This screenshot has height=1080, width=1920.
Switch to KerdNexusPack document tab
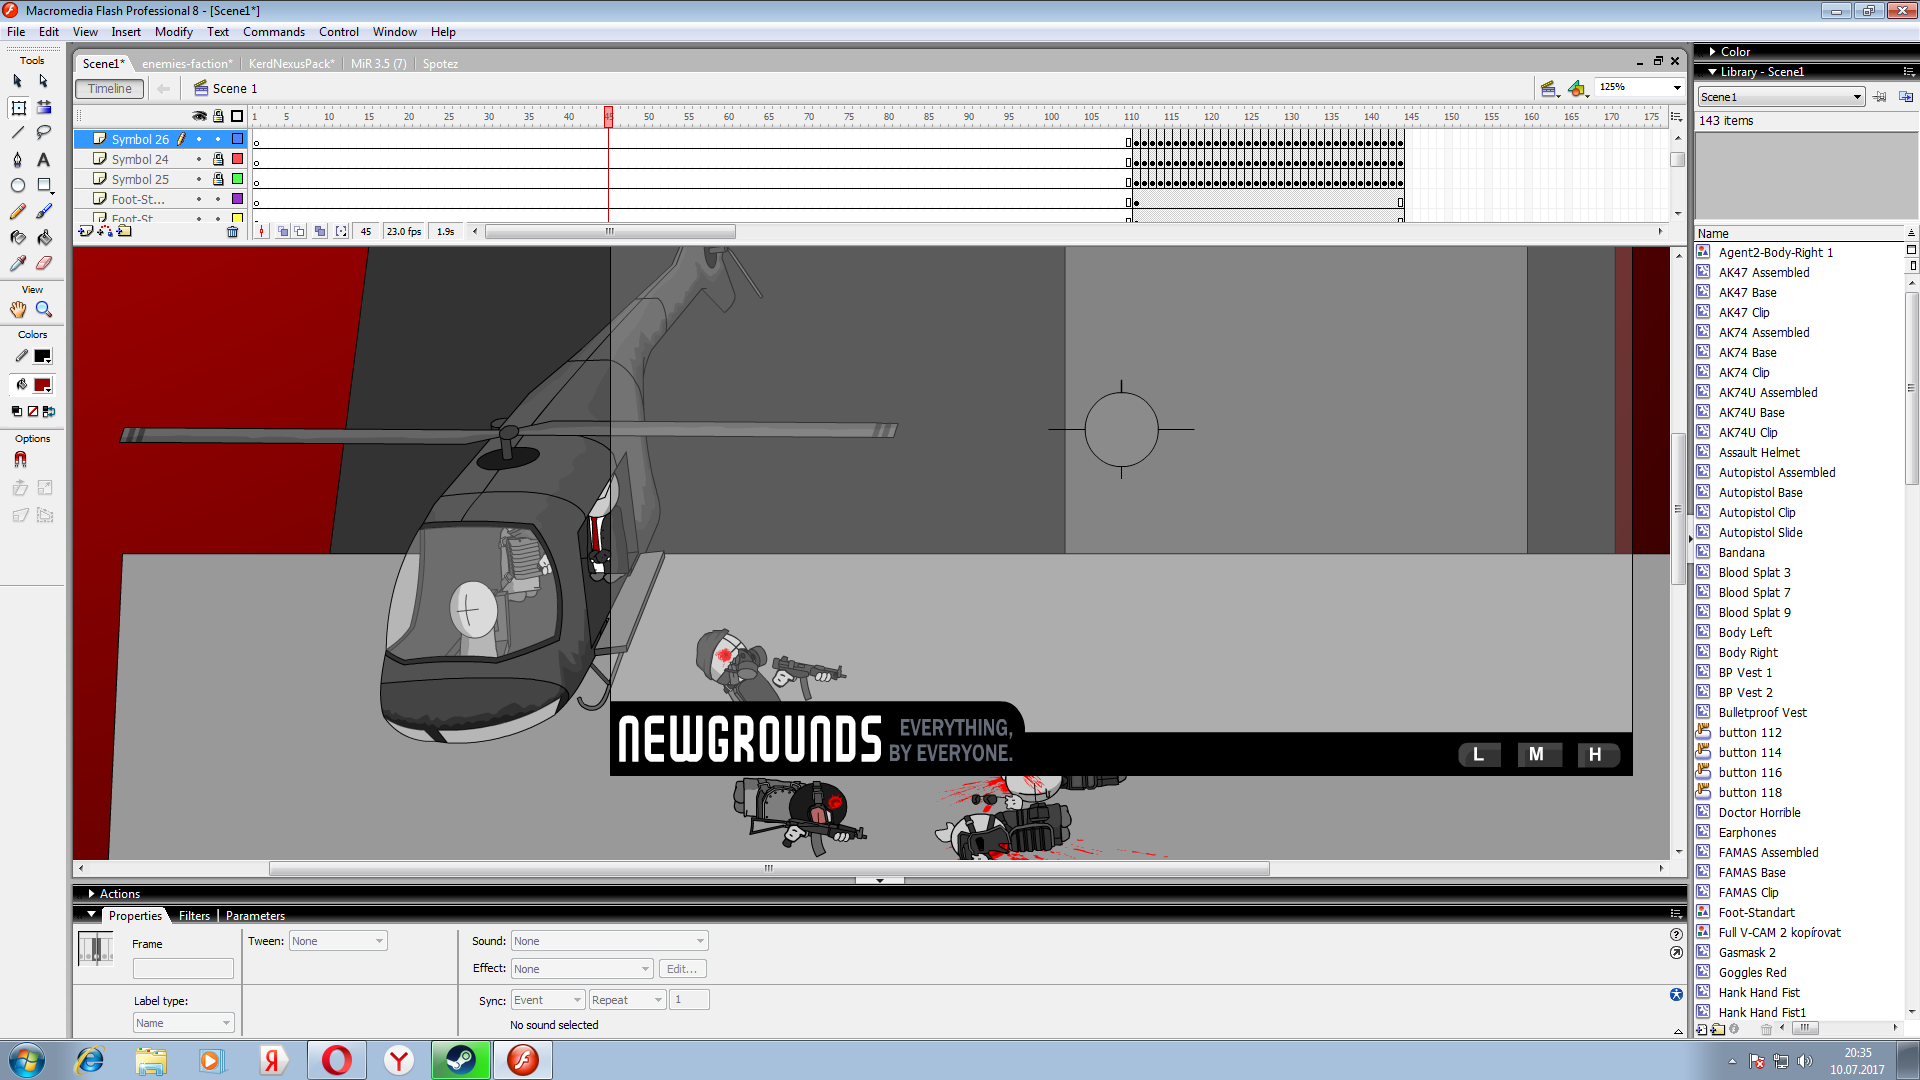click(x=291, y=64)
